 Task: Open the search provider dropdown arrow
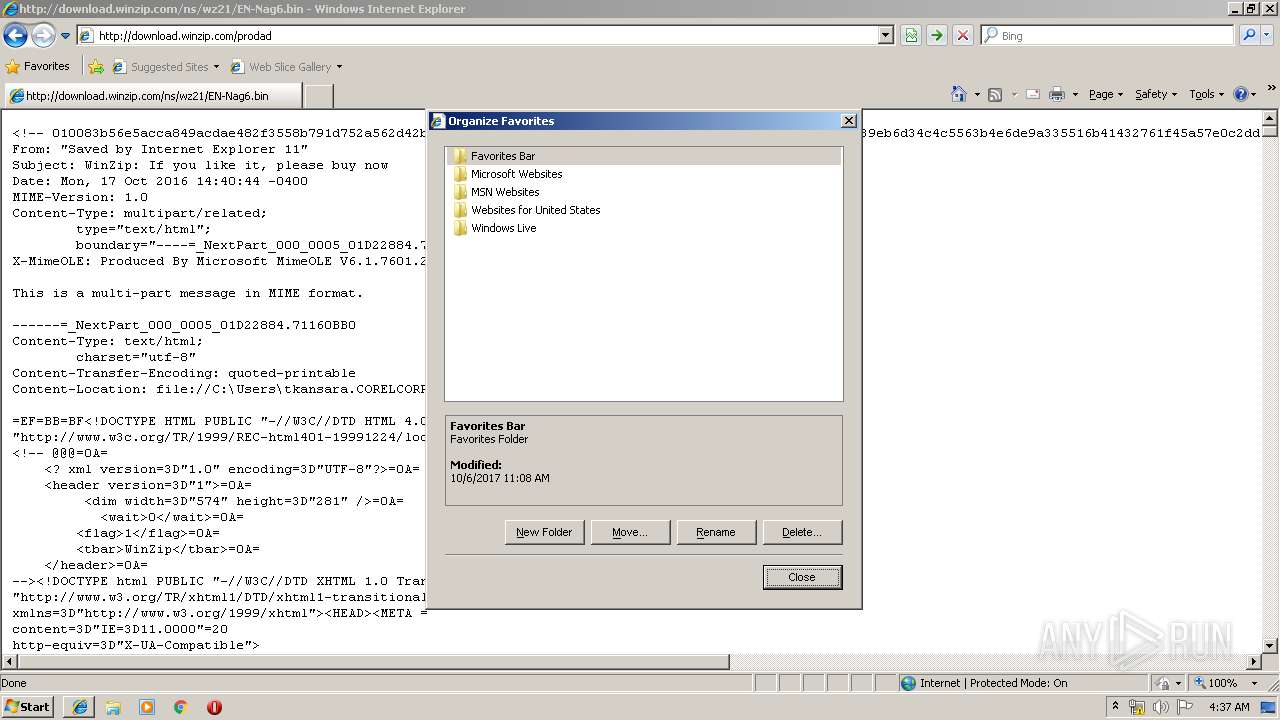pos(1267,36)
